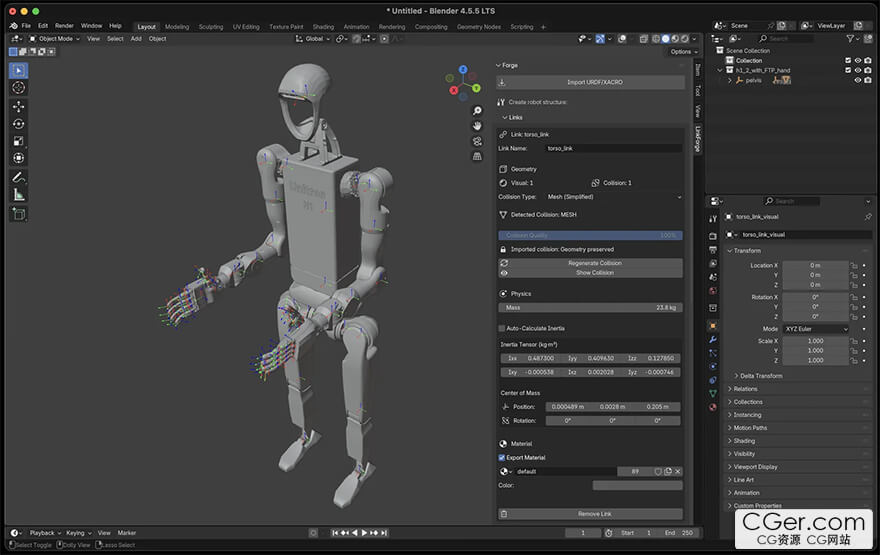The width and height of the screenshot is (880, 555).
Task: Select the Add Cube tool
Action: pos(18,213)
